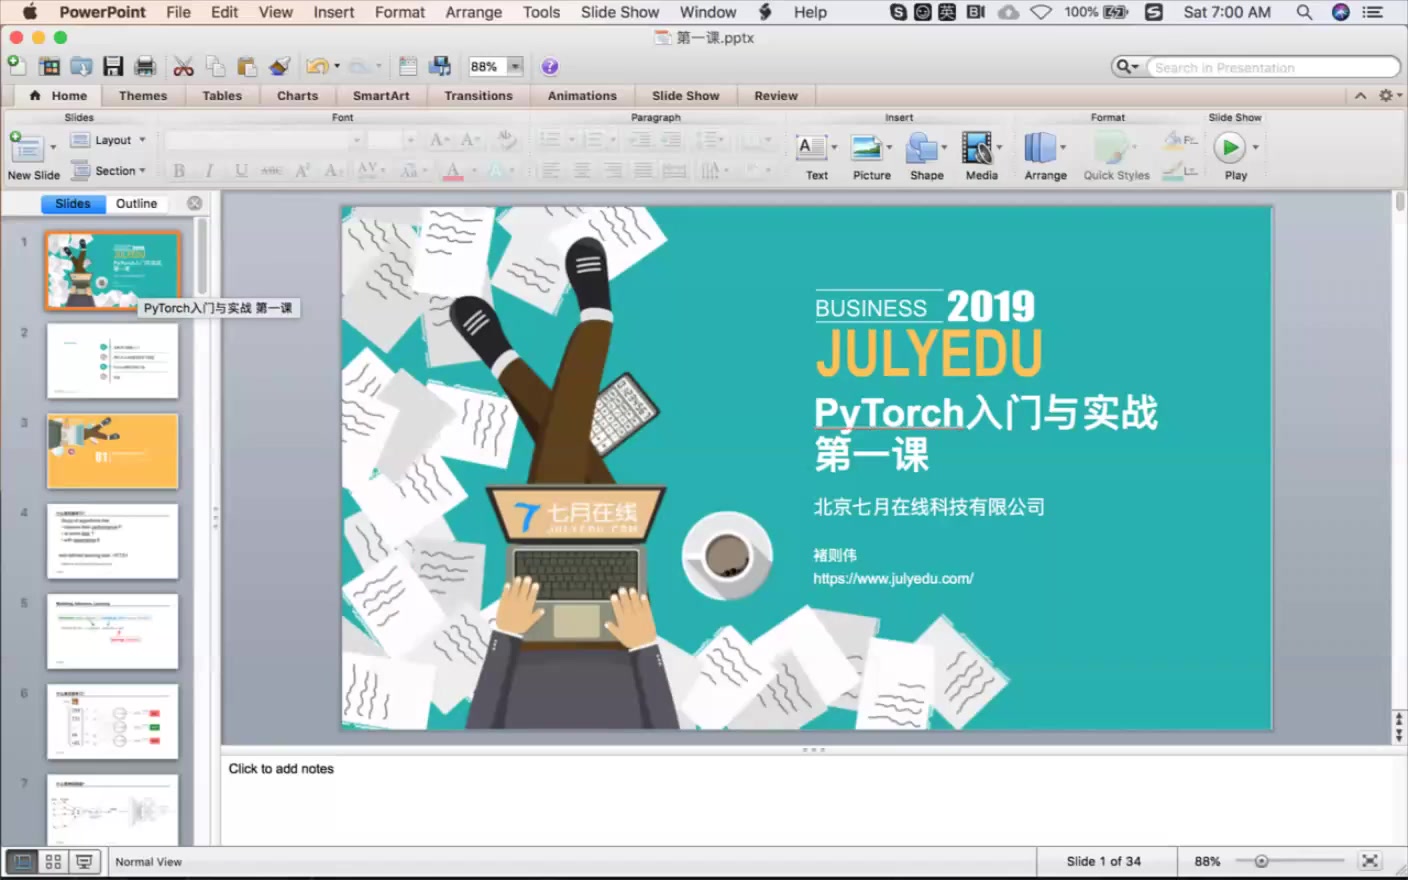
Task: Open the Insert menu in menu bar
Action: (334, 12)
